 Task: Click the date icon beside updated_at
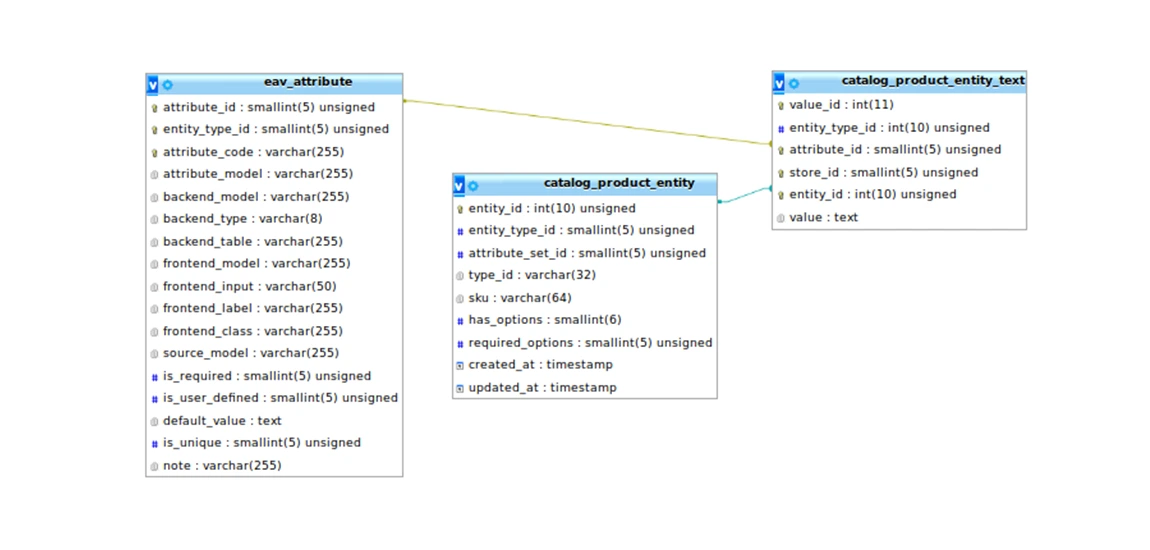[x=461, y=388]
